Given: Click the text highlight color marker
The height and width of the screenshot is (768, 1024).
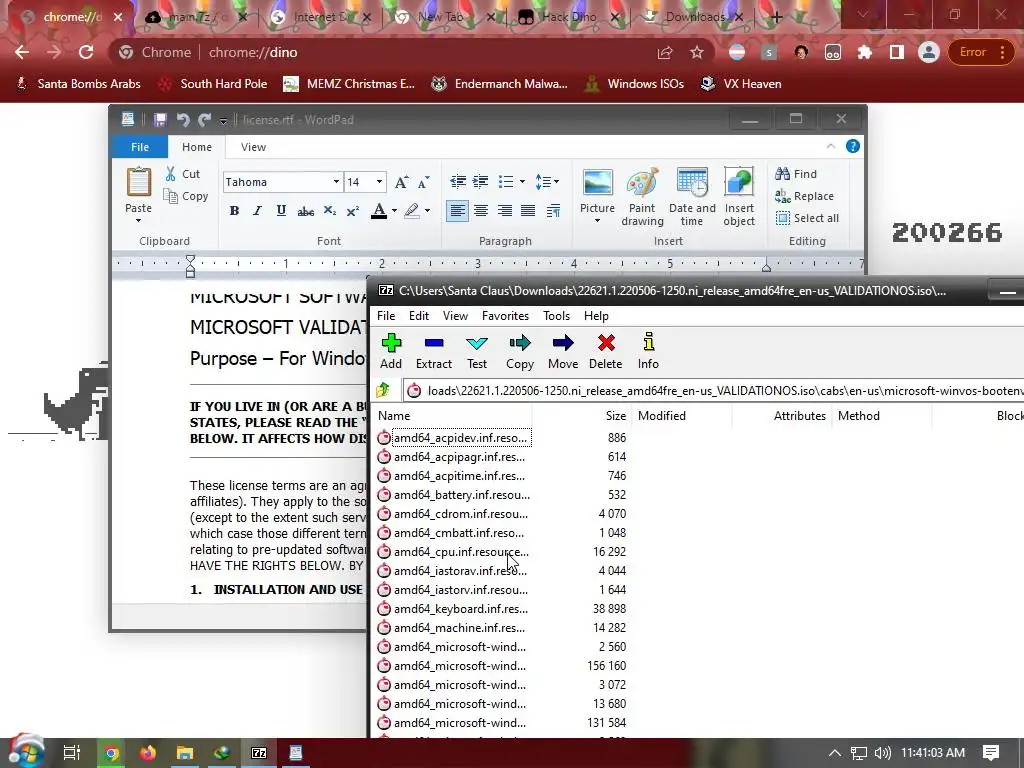Looking at the screenshot, I should pos(411,210).
